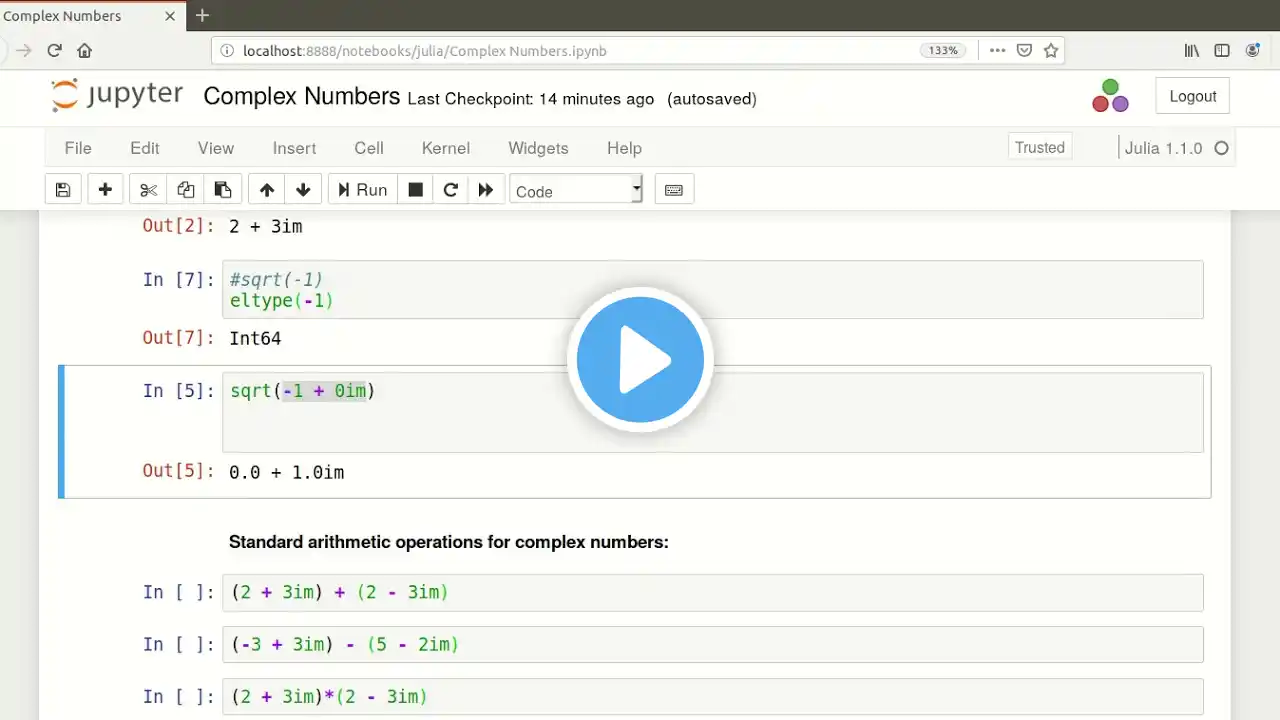Click the Out[5] result 0.0 + 1.0im

[287, 472]
